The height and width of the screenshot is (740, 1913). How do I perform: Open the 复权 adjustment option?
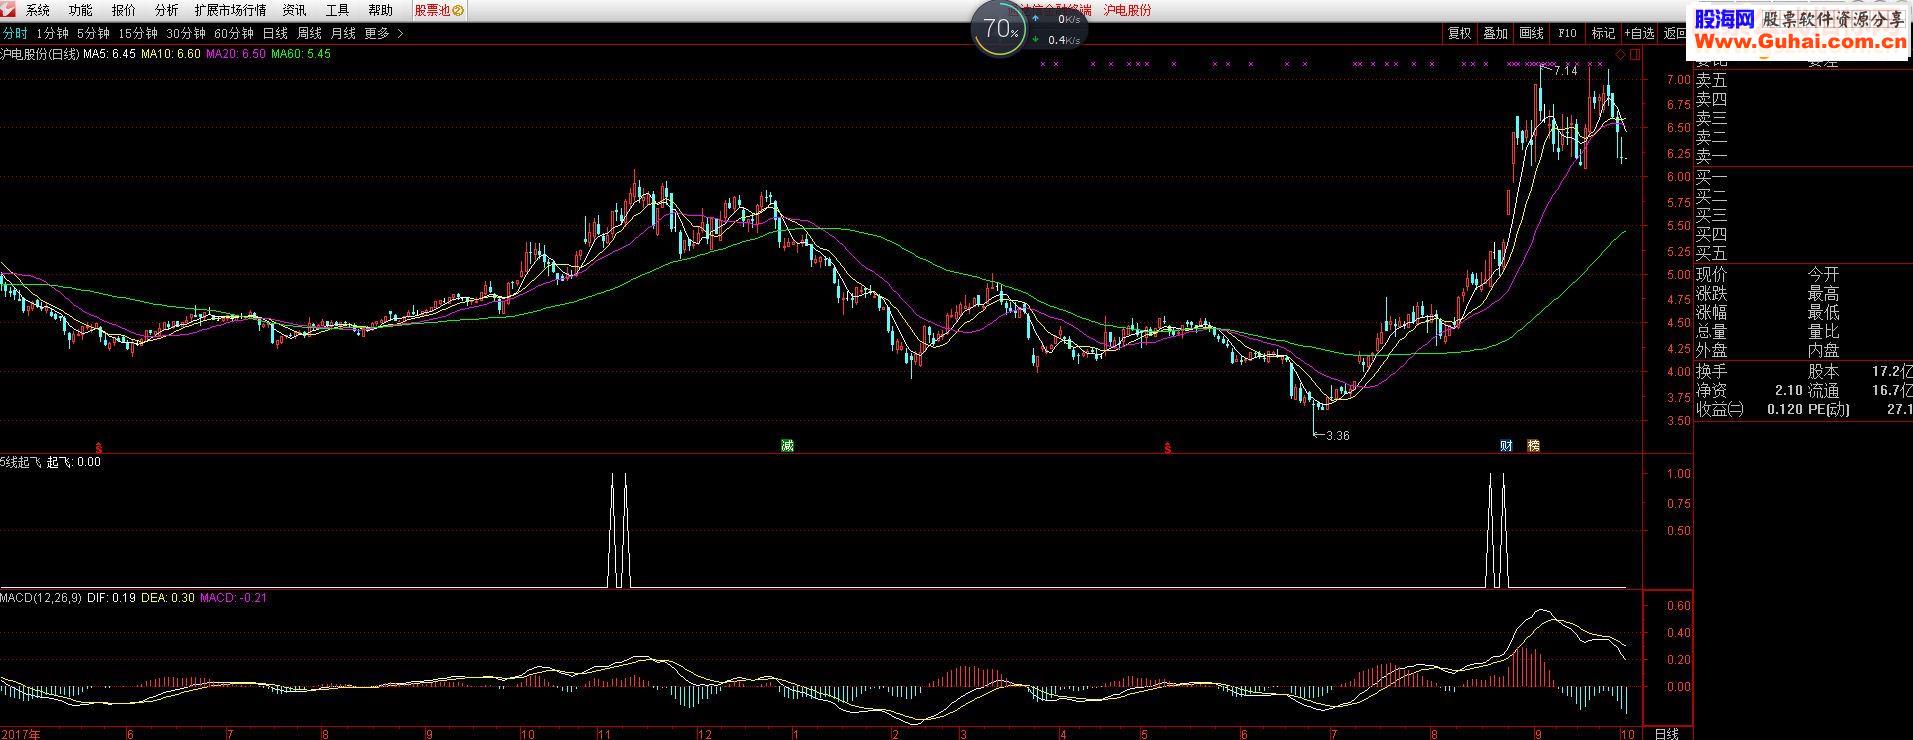coord(1459,33)
